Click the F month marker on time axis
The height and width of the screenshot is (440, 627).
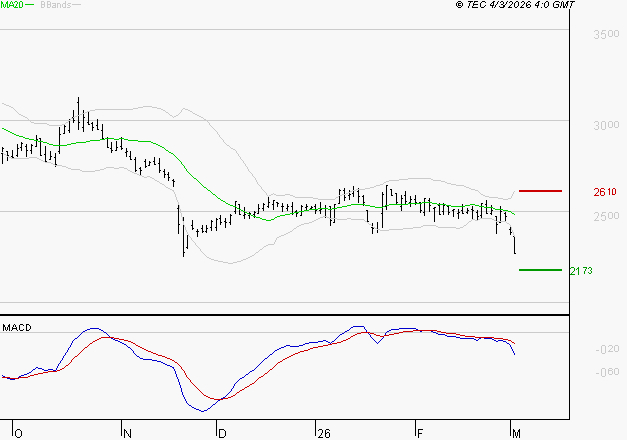pos(420,433)
